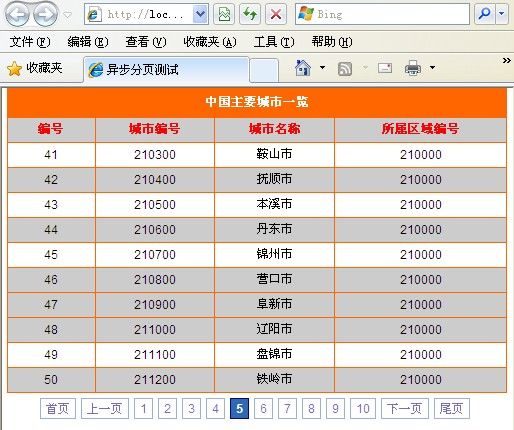Click the RSS feeds icon

(345, 69)
